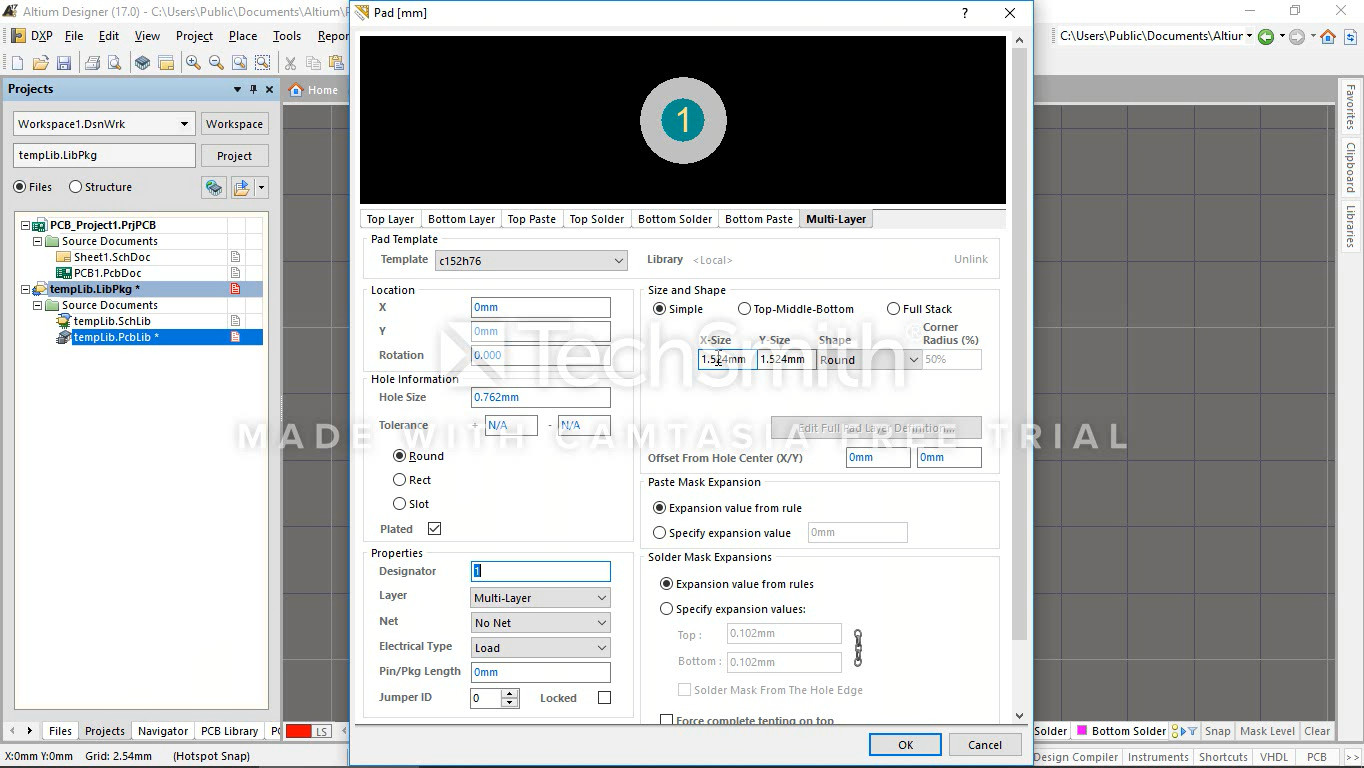Click the green Back navigation arrow
This screenshot has width=1364, height=768.
tap(1266, 36)
